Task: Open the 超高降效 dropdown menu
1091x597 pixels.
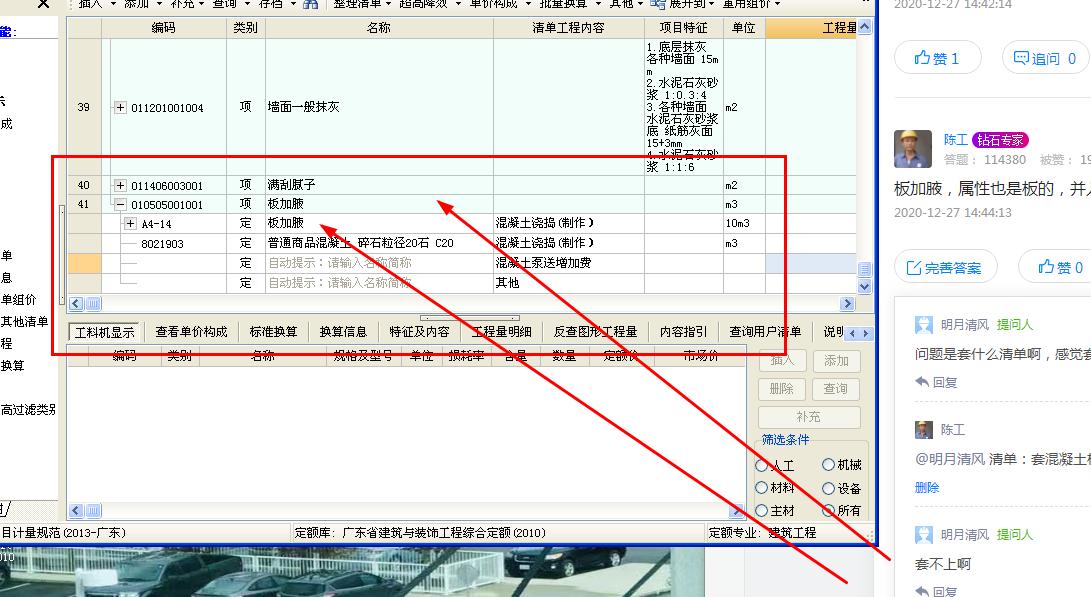Action: [428, 4]
